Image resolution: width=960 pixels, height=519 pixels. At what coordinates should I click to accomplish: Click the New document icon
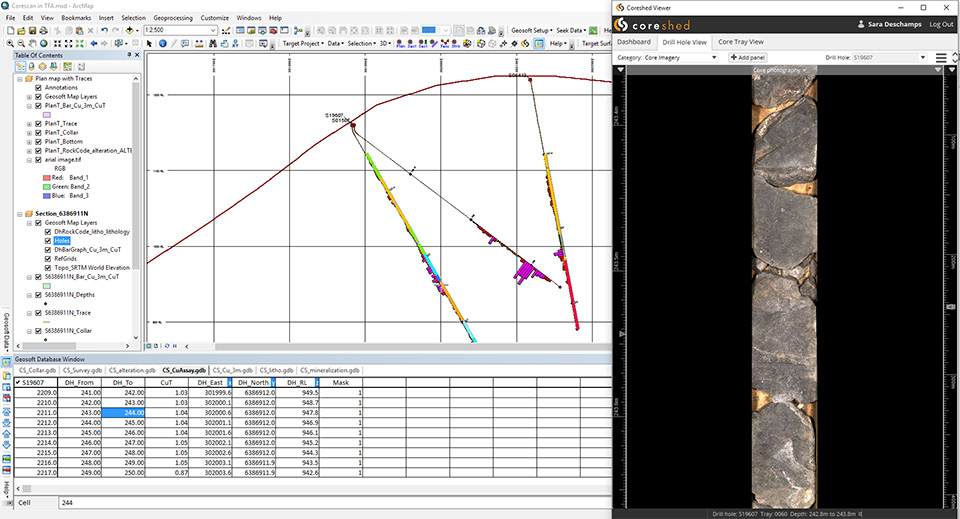tap(9, 30)
